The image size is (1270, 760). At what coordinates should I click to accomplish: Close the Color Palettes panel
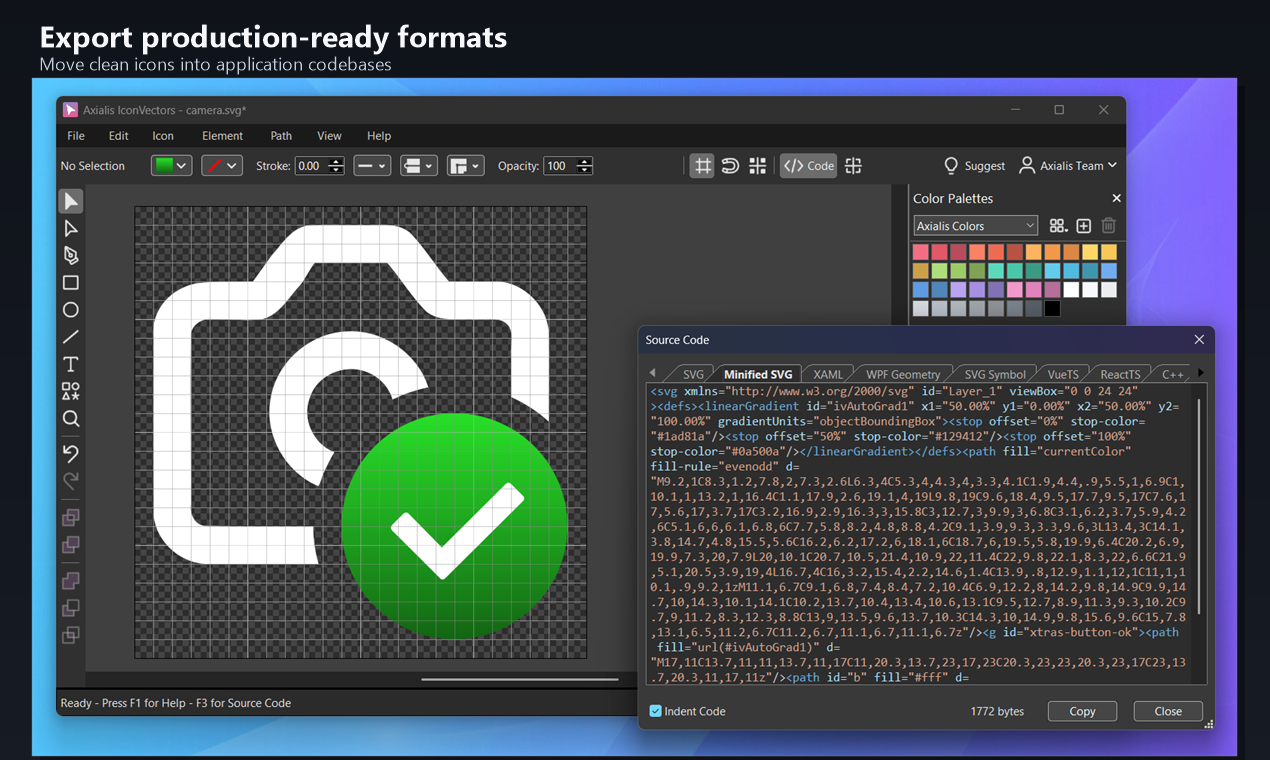coord(1117,198)
